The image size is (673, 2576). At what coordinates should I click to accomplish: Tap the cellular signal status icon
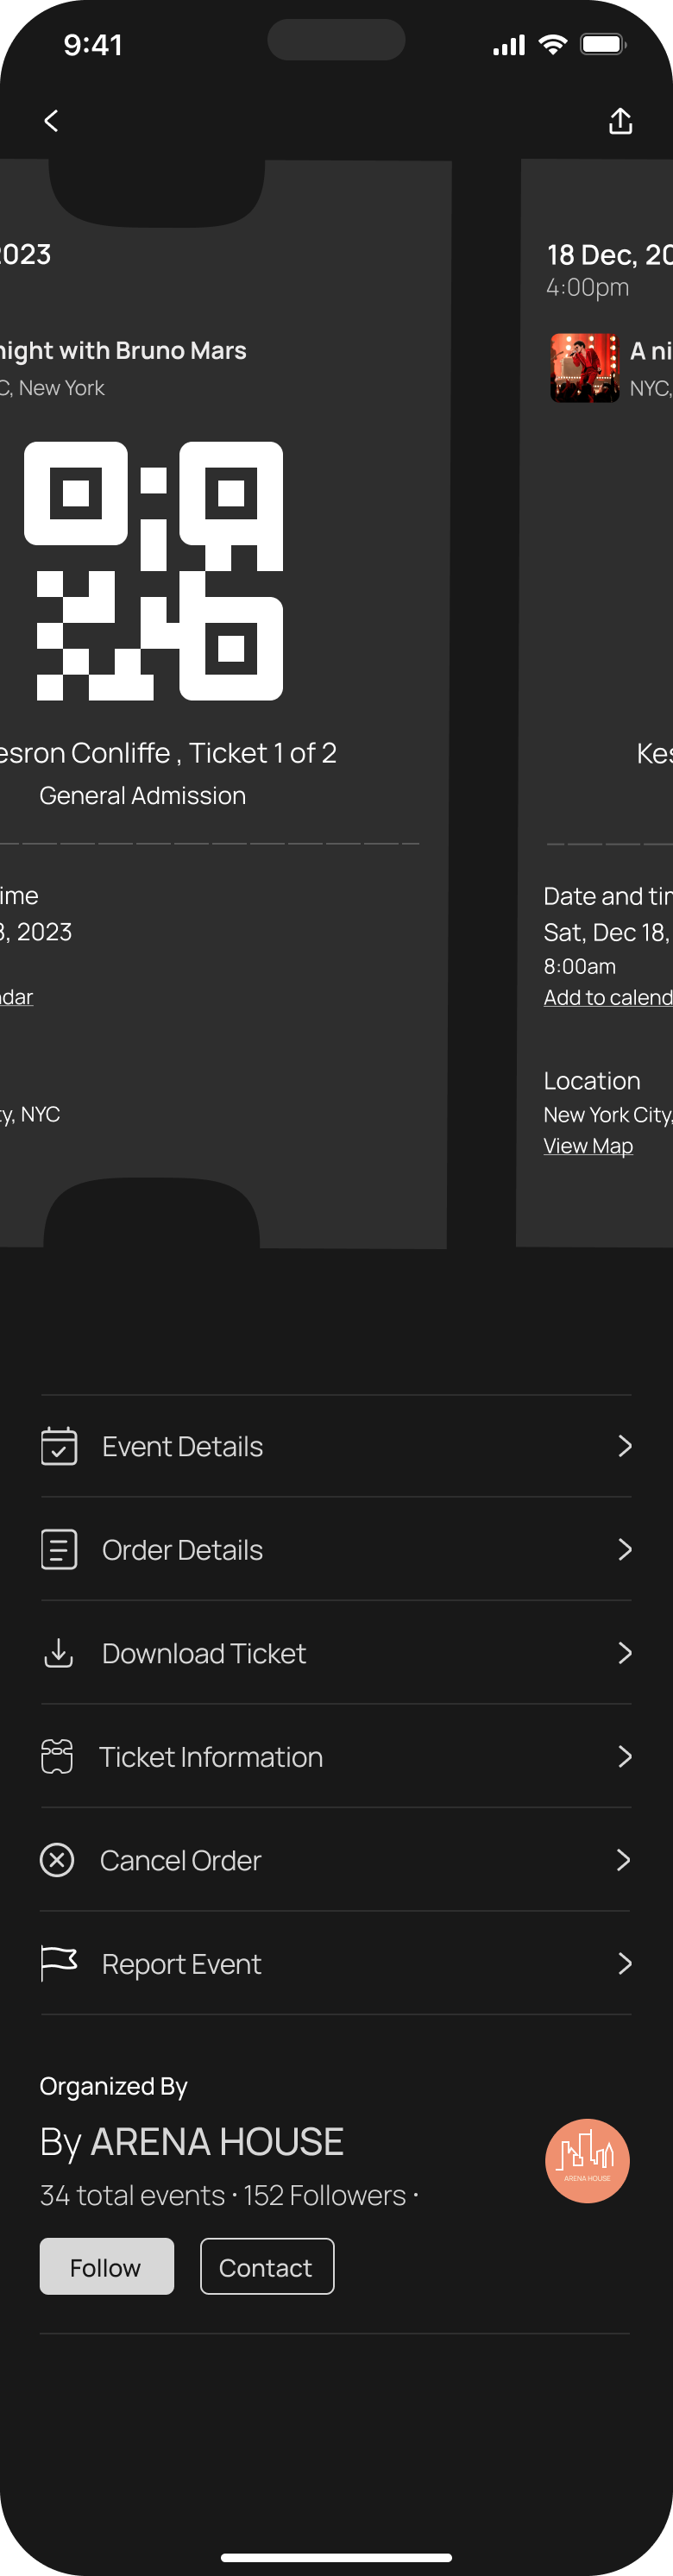tap(509, 45)
